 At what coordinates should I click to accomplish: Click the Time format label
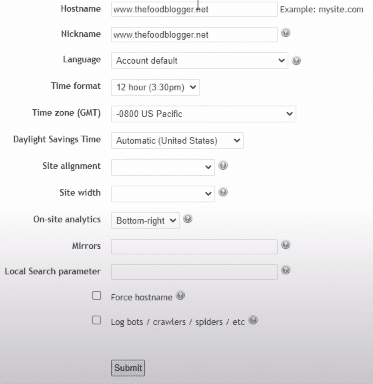click(x=76, y=86)
